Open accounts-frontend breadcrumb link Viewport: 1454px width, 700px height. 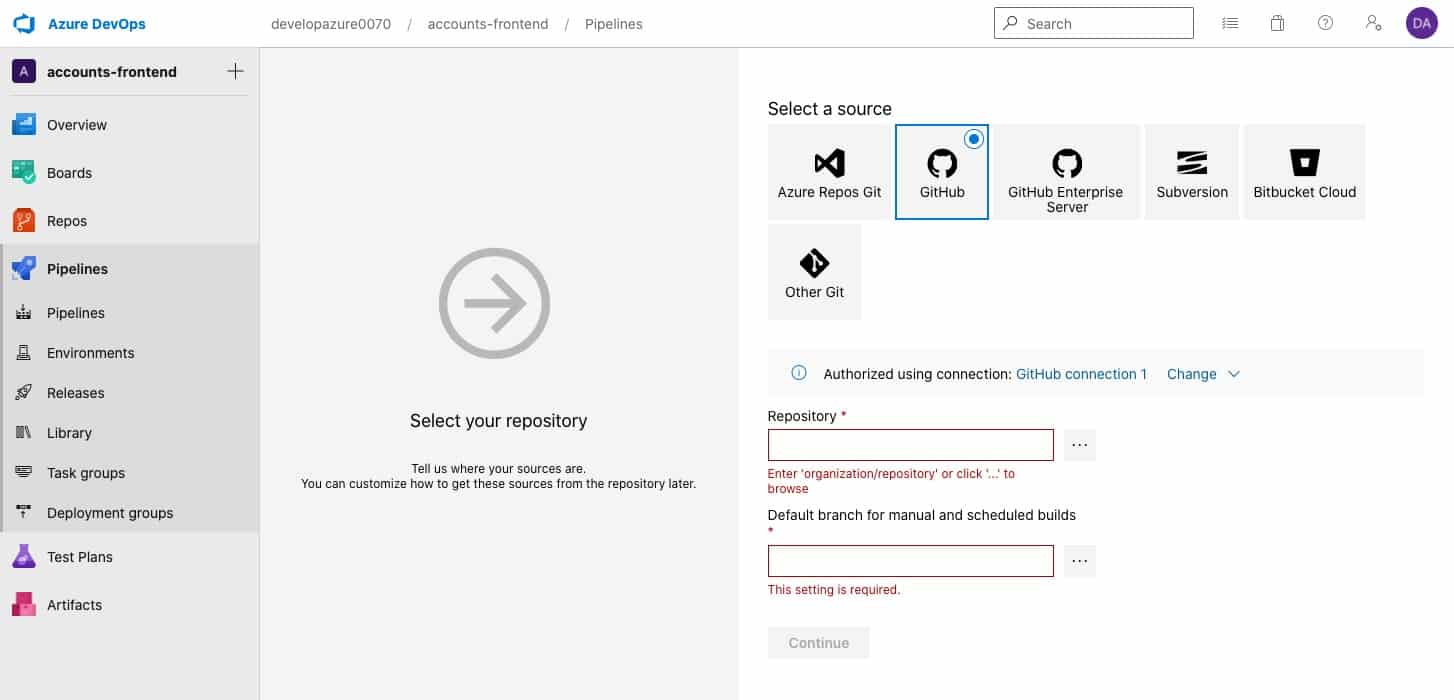488,24
